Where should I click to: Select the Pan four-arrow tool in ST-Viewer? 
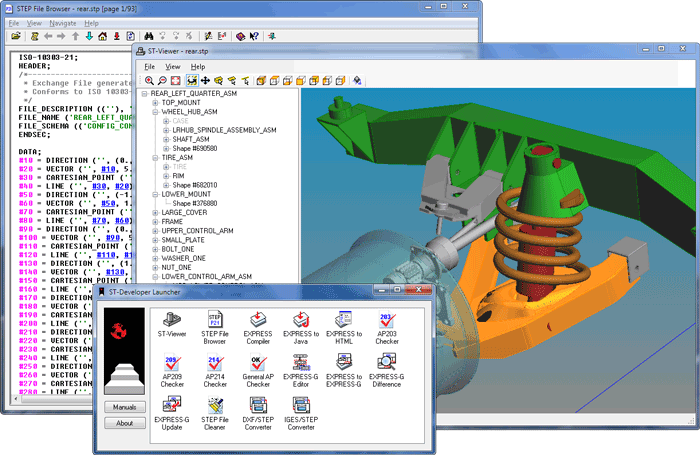tap(205, 80)
